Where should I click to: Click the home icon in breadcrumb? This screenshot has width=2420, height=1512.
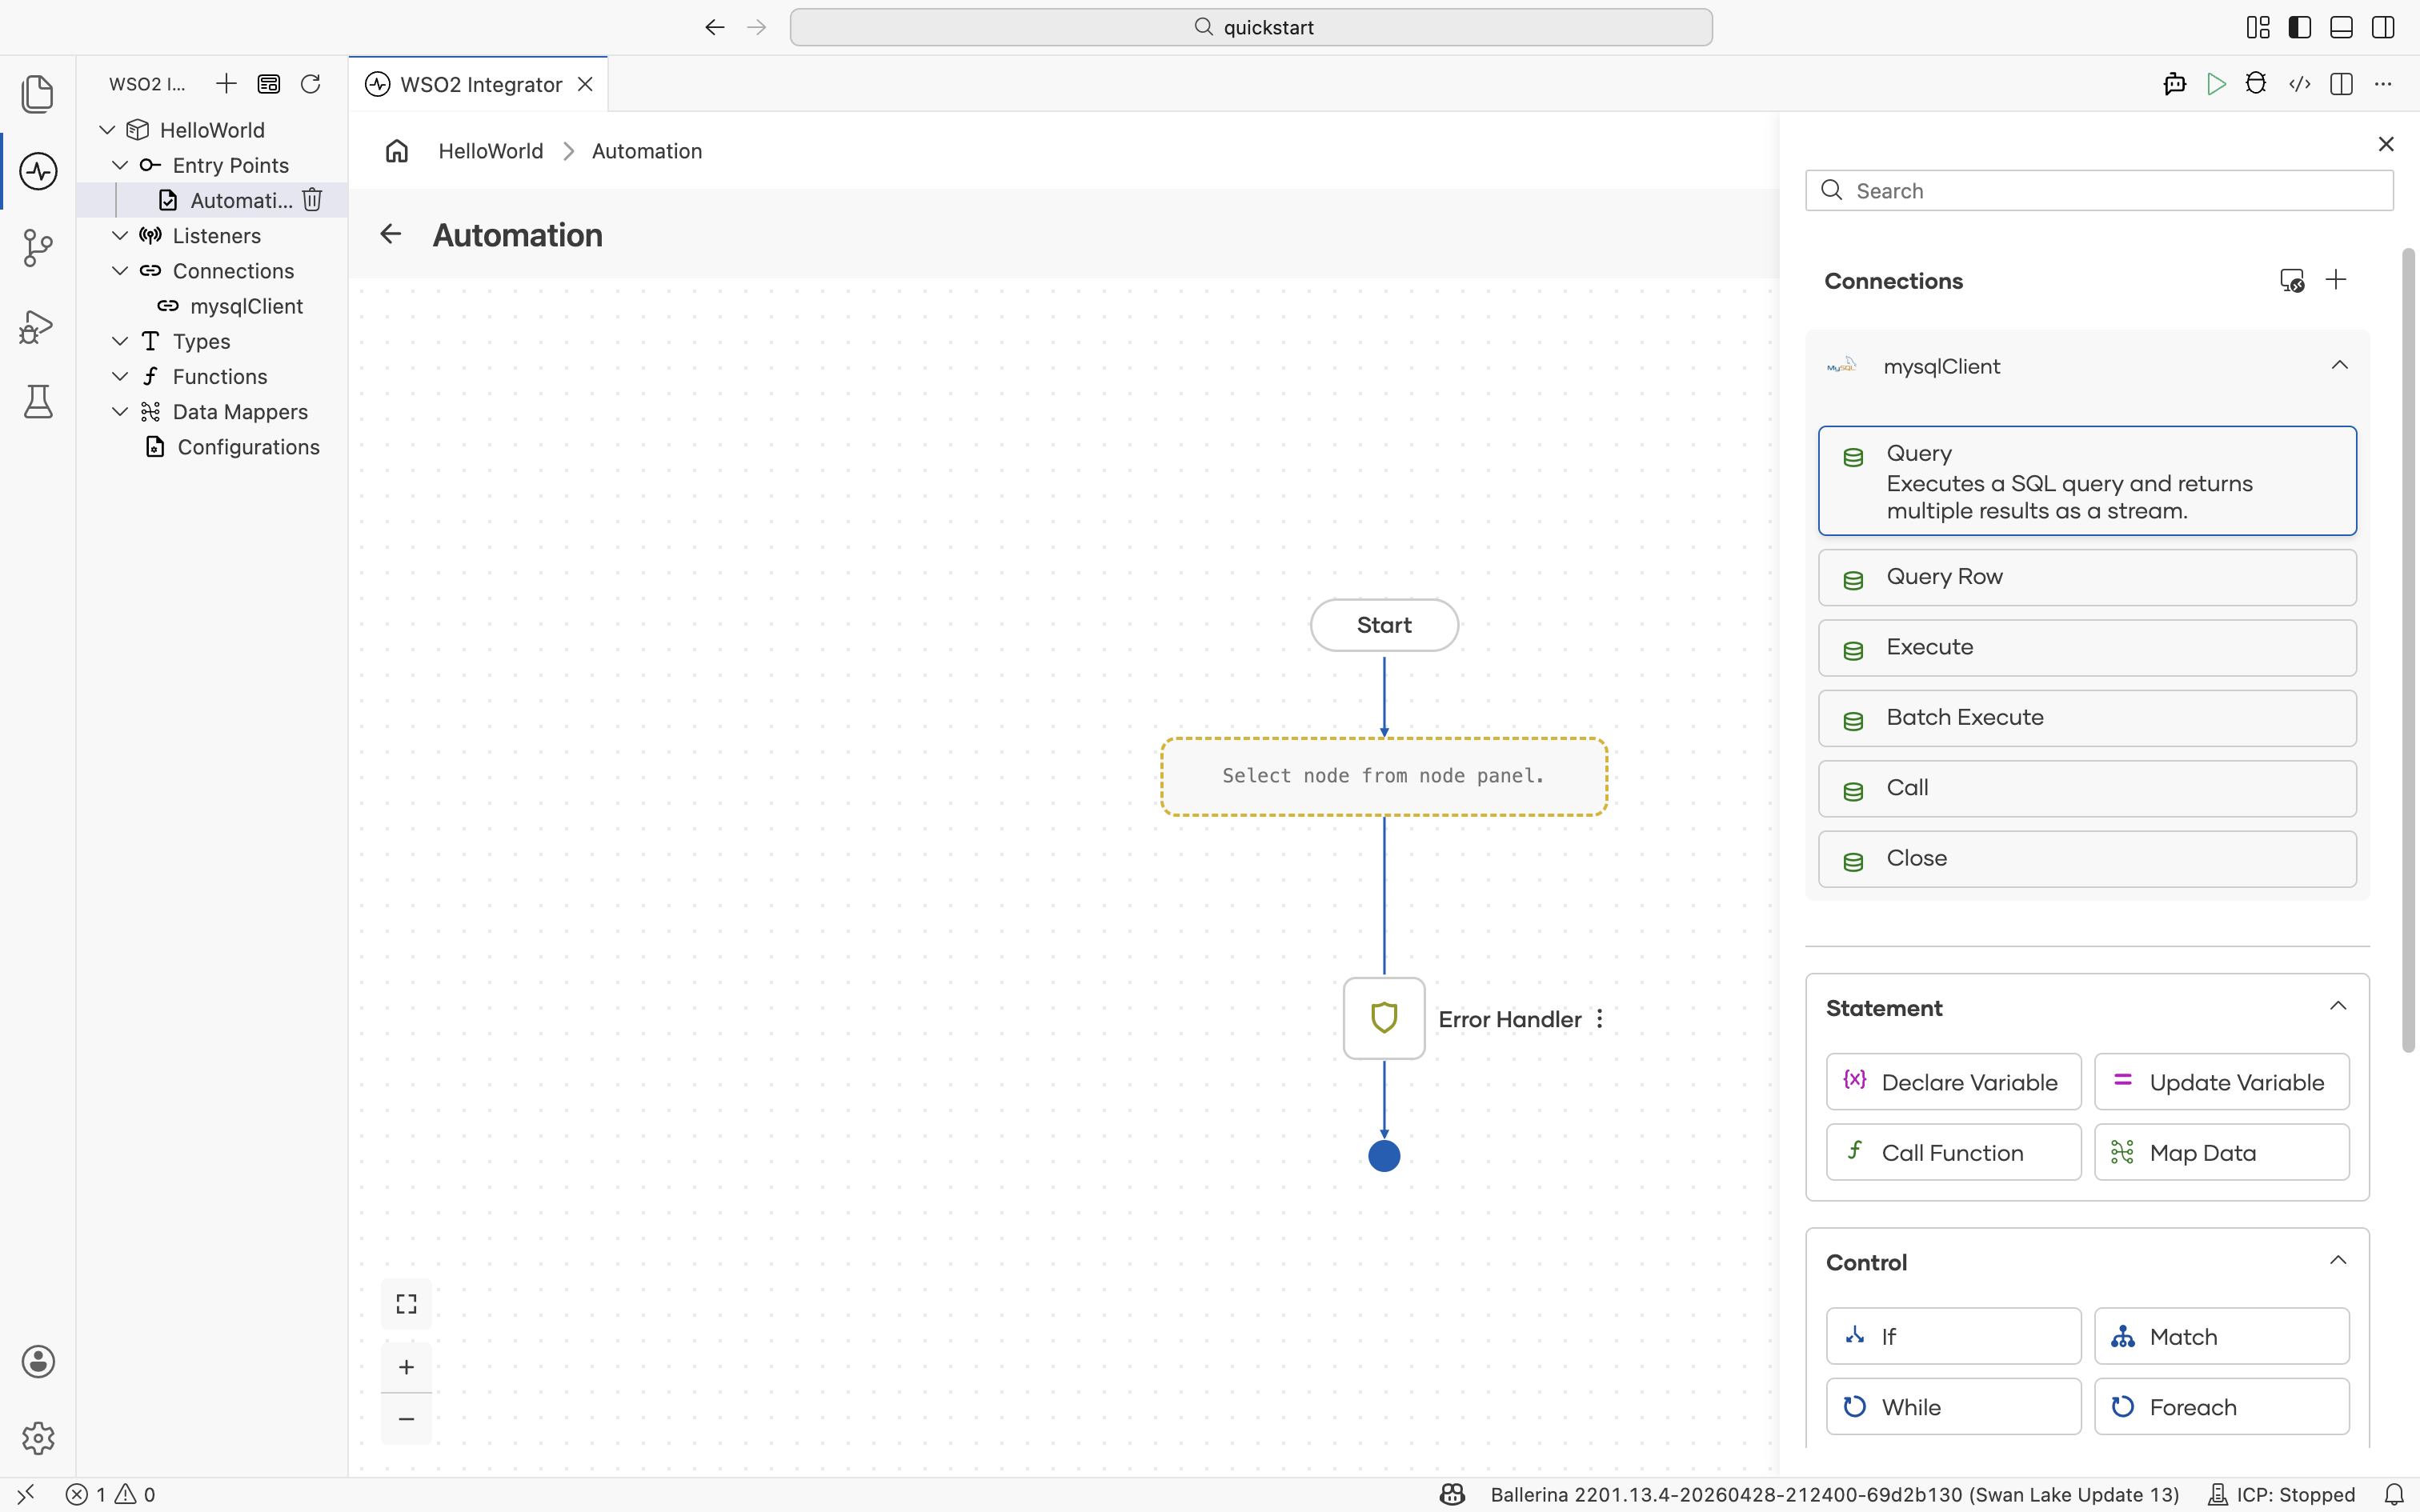point(397,151)
